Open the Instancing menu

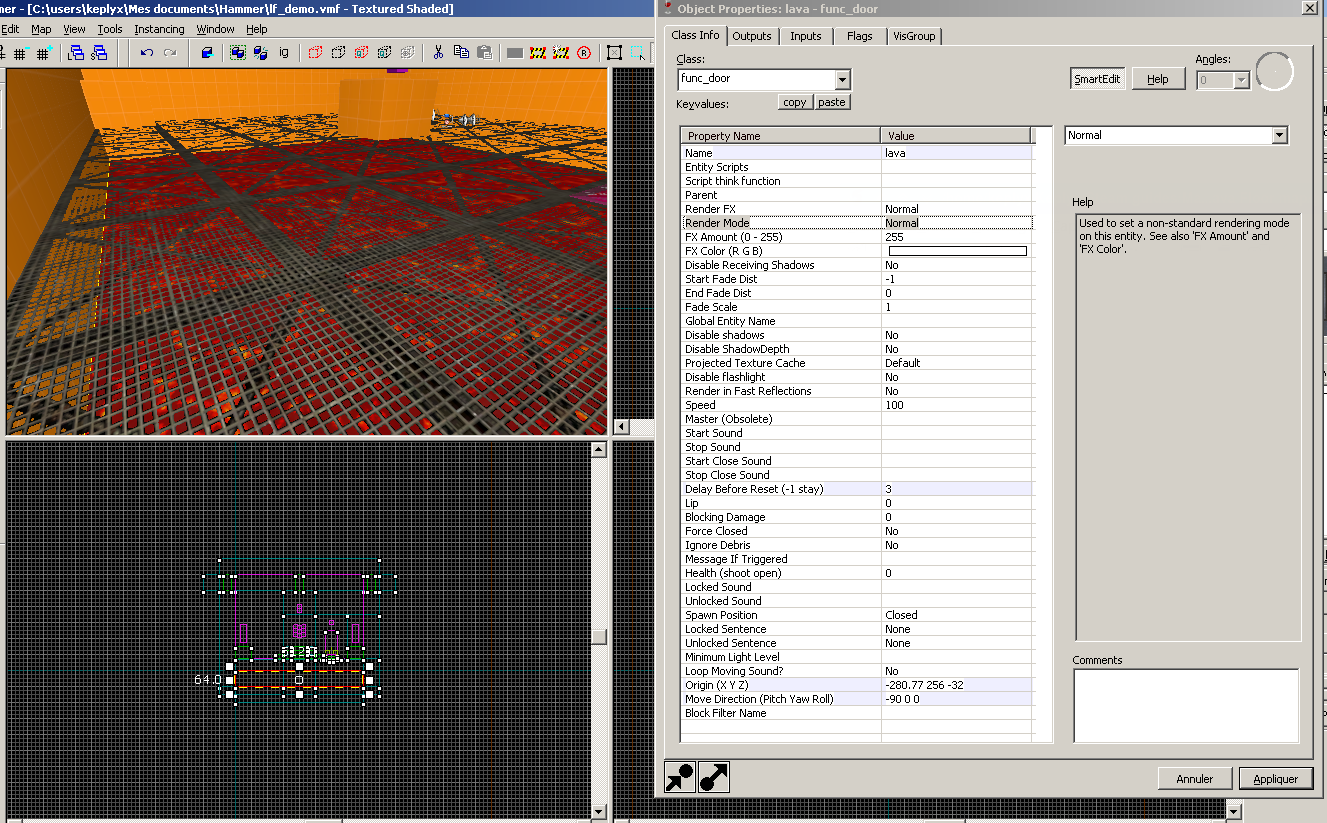(x=159, y=29)
